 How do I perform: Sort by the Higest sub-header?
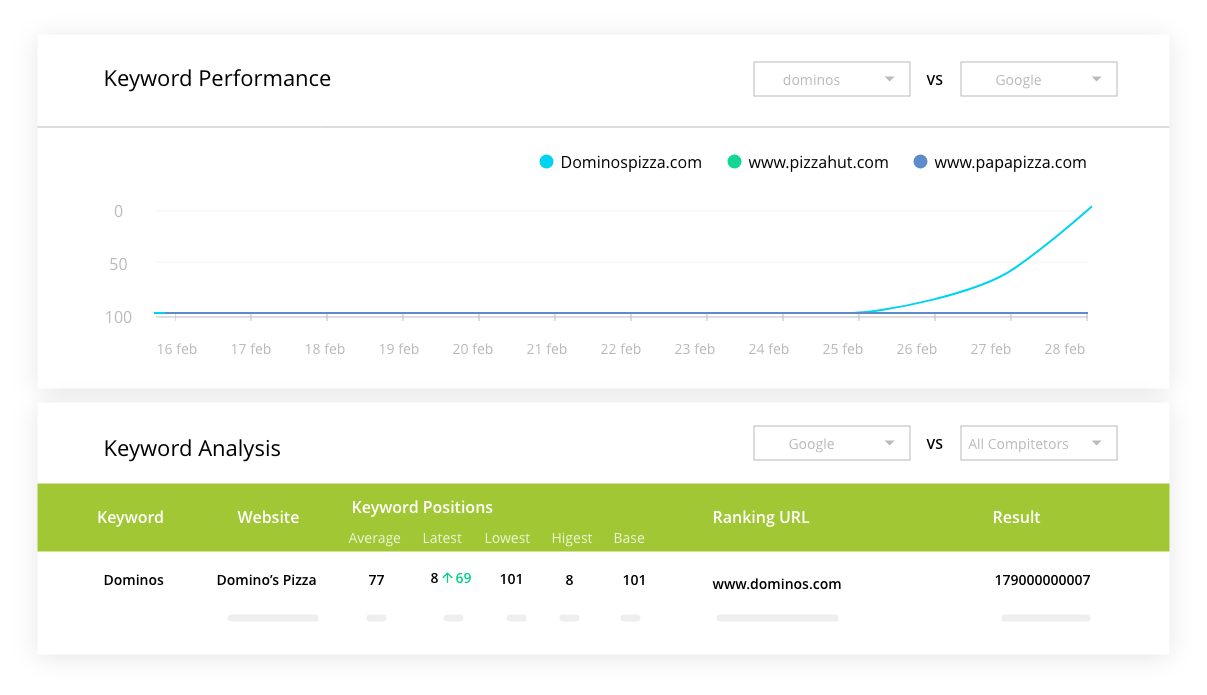(572, 538)
